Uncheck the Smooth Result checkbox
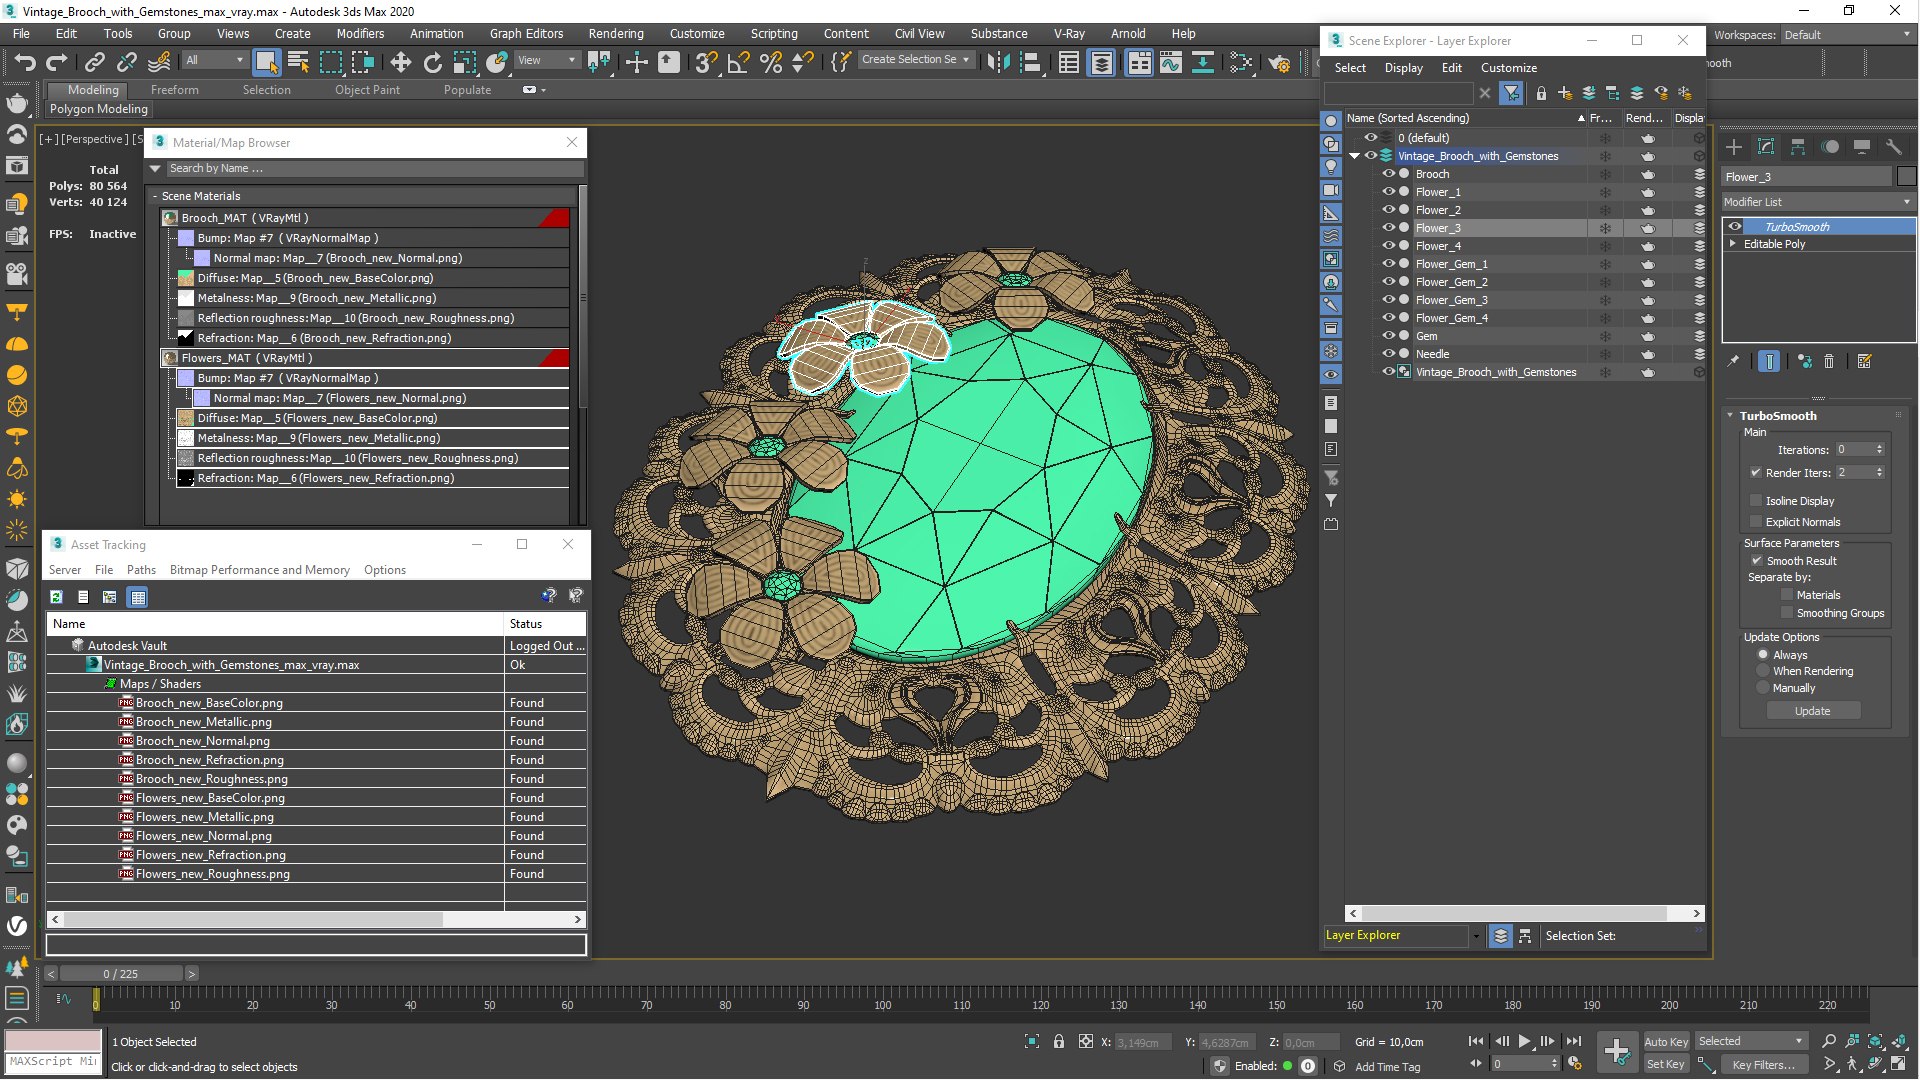Image resolution: width=1920 pixels, height=1080 pixels. 1756,560
